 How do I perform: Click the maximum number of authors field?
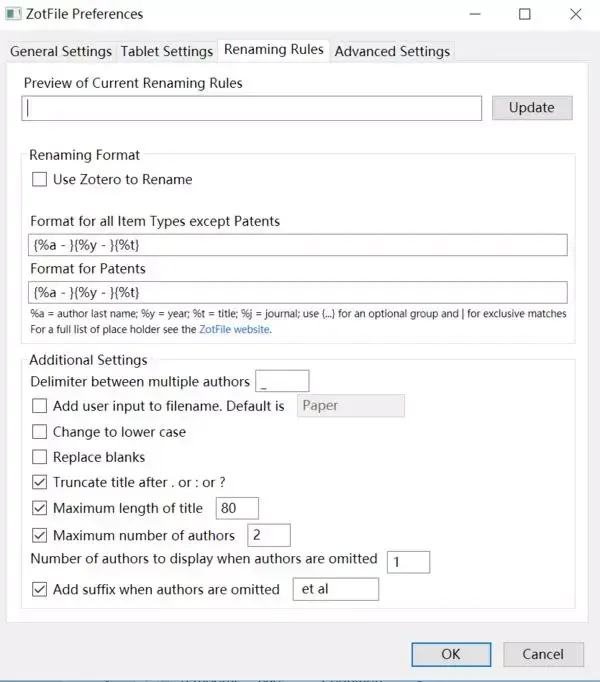(x=267, y=535)
